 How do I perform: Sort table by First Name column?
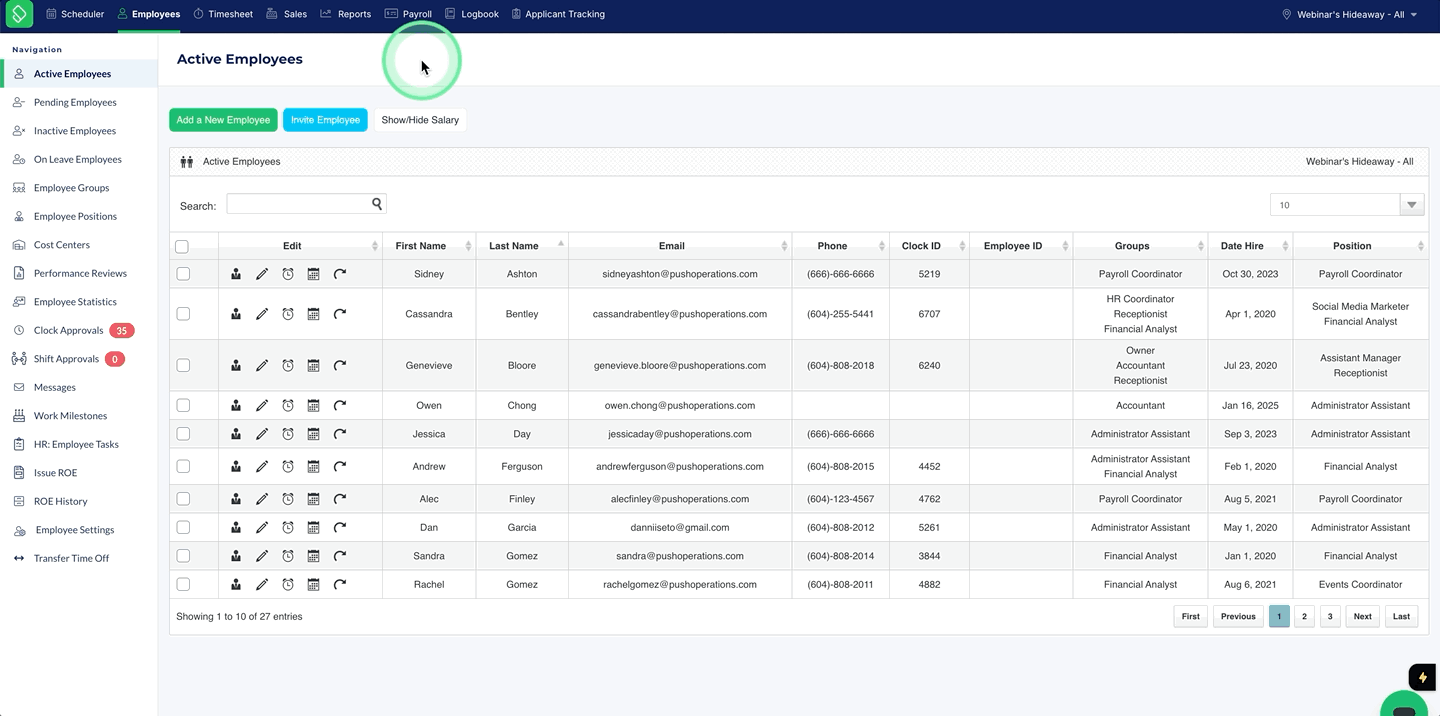tap(429, 246)
